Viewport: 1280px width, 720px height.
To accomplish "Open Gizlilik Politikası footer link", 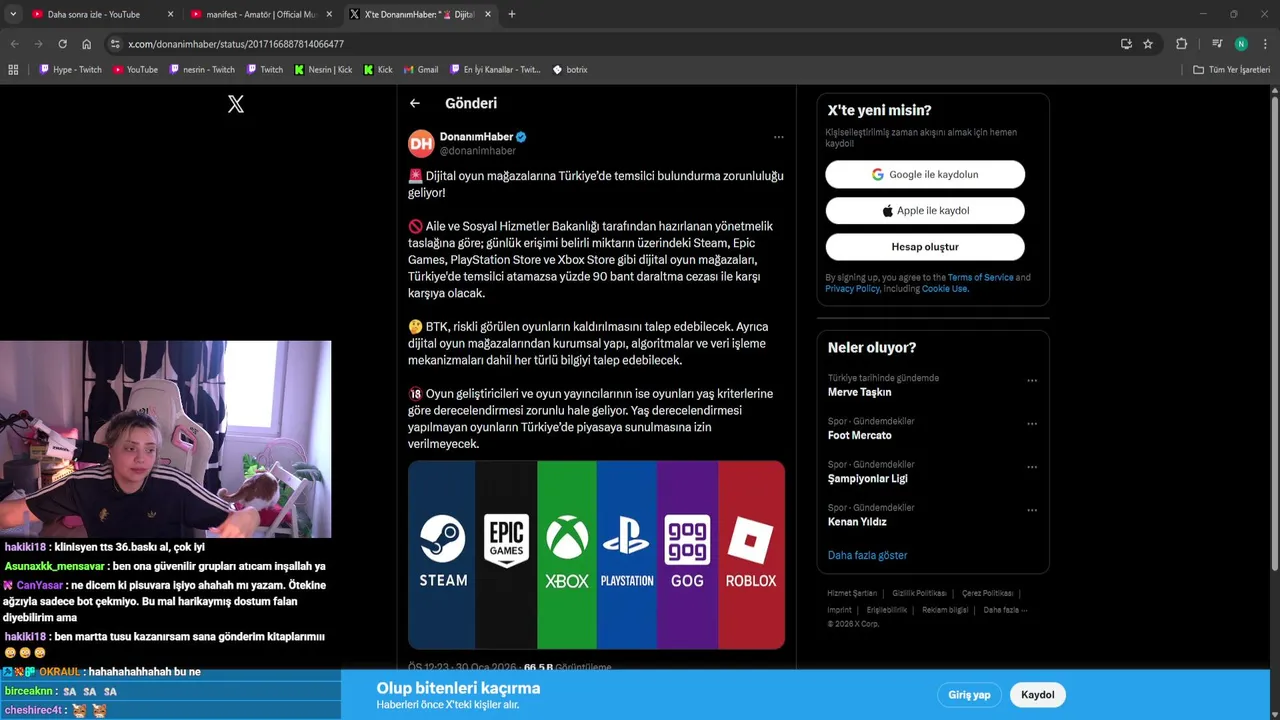I will (x=919, y=593).
